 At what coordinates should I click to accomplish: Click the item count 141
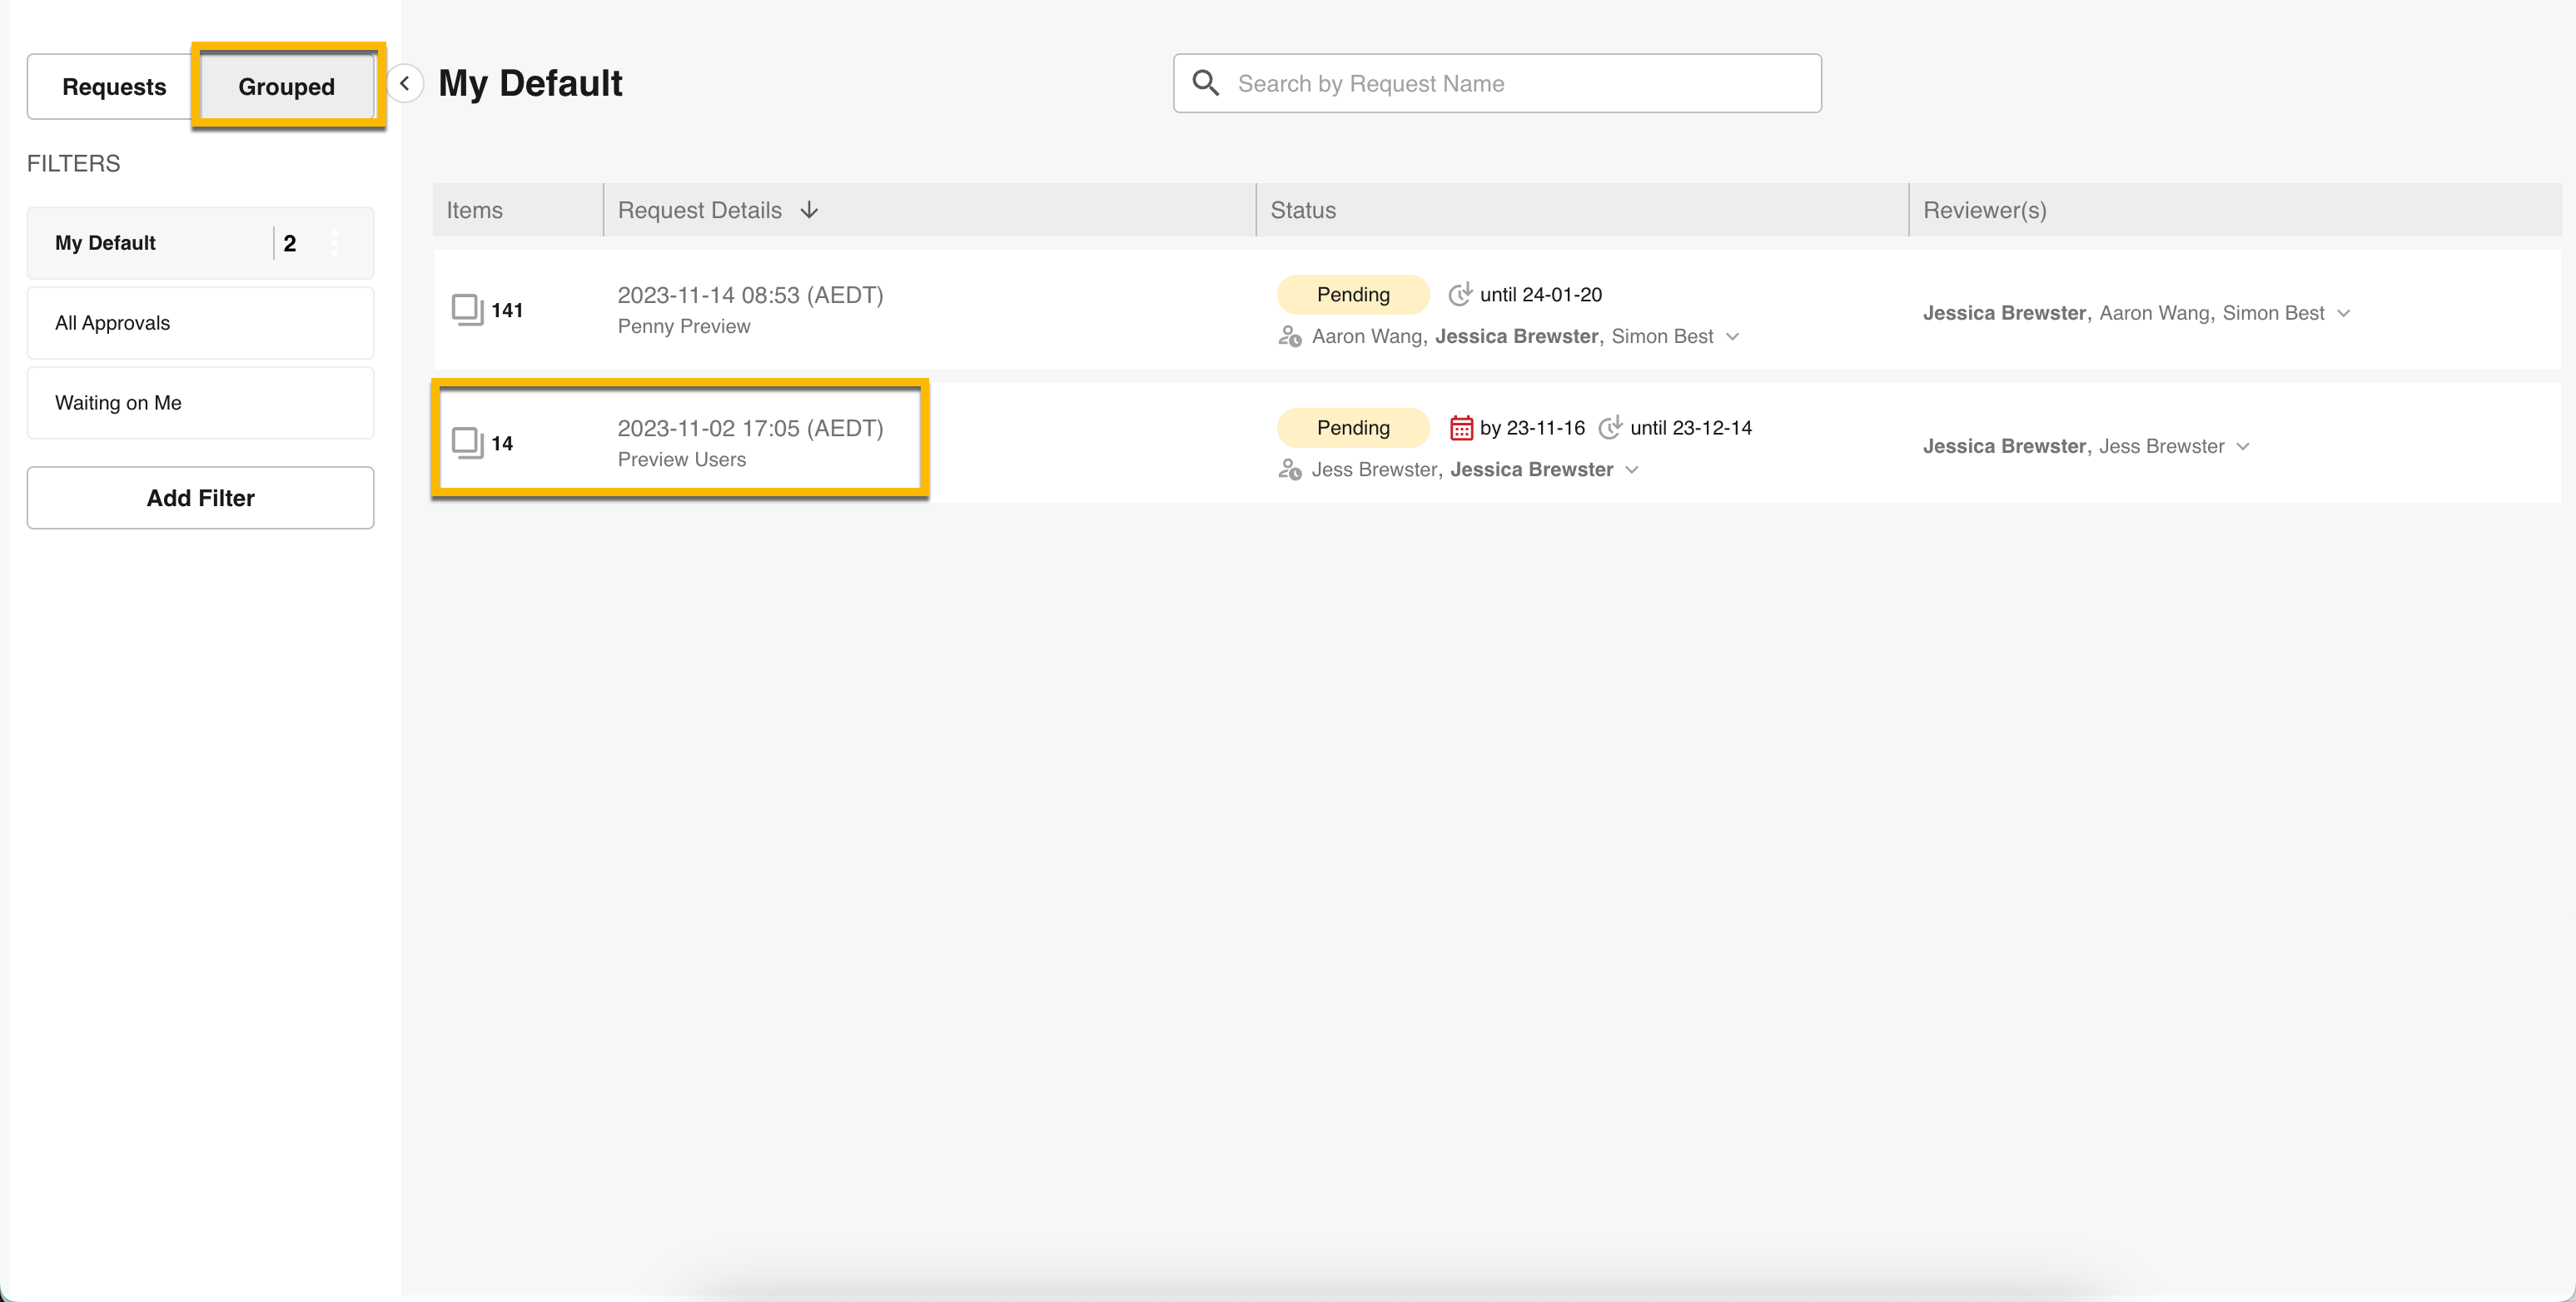point(507,310)
